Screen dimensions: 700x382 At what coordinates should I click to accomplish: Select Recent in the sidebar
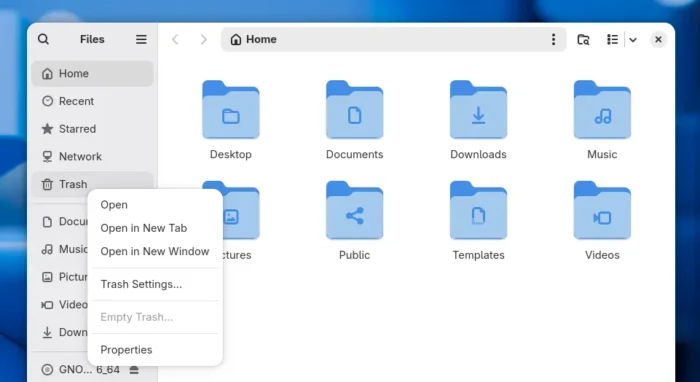click(92, 101)
